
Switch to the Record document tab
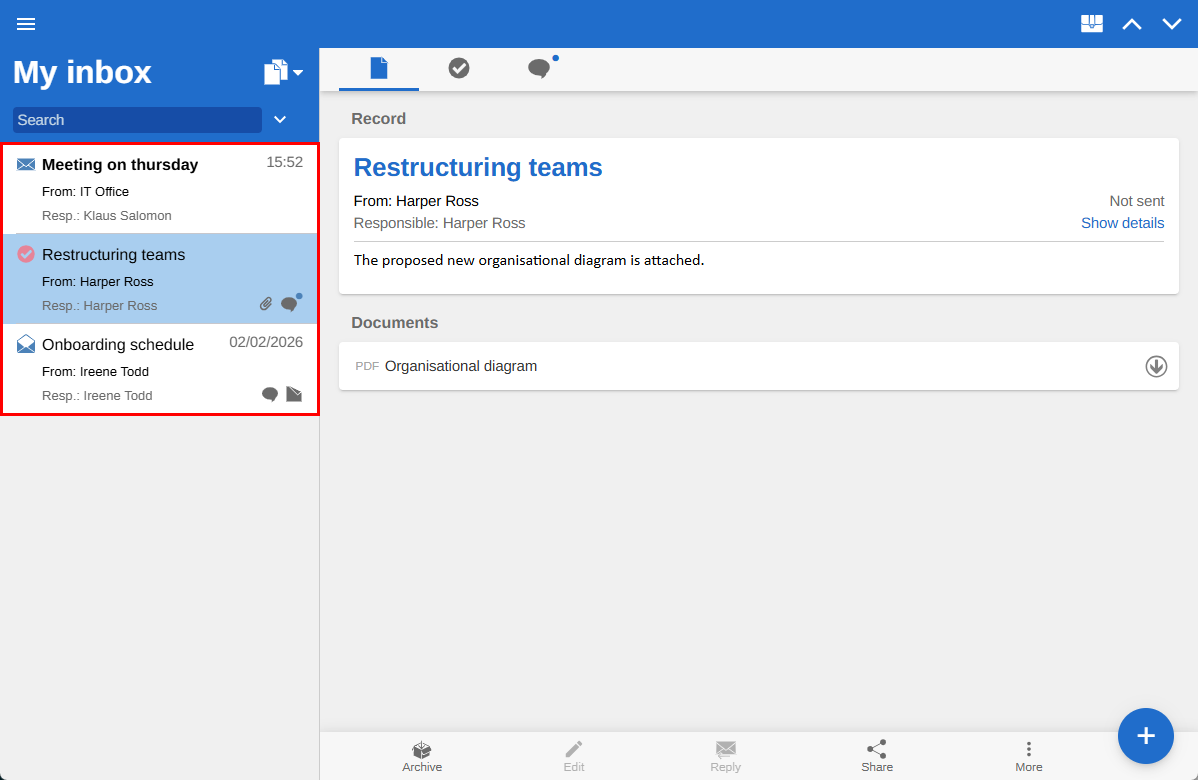(x=379, y=69)
